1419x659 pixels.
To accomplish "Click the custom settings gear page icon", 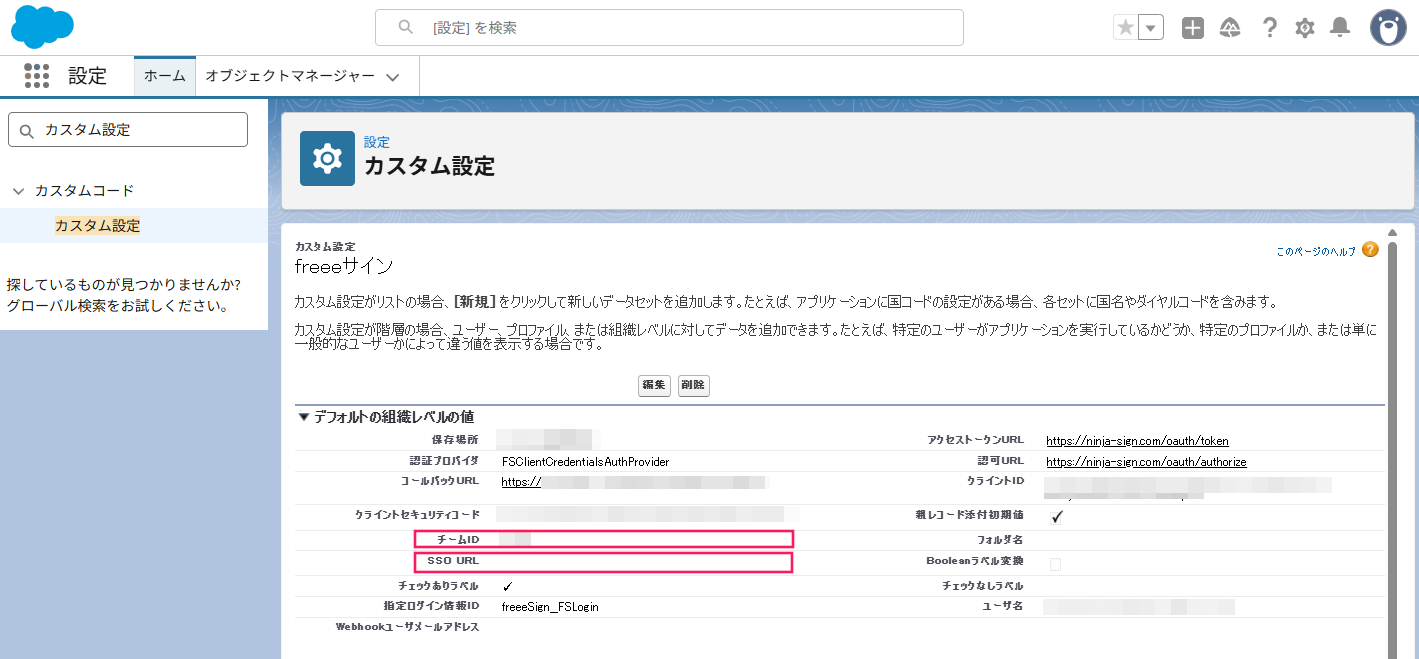I will pos(327,158).
